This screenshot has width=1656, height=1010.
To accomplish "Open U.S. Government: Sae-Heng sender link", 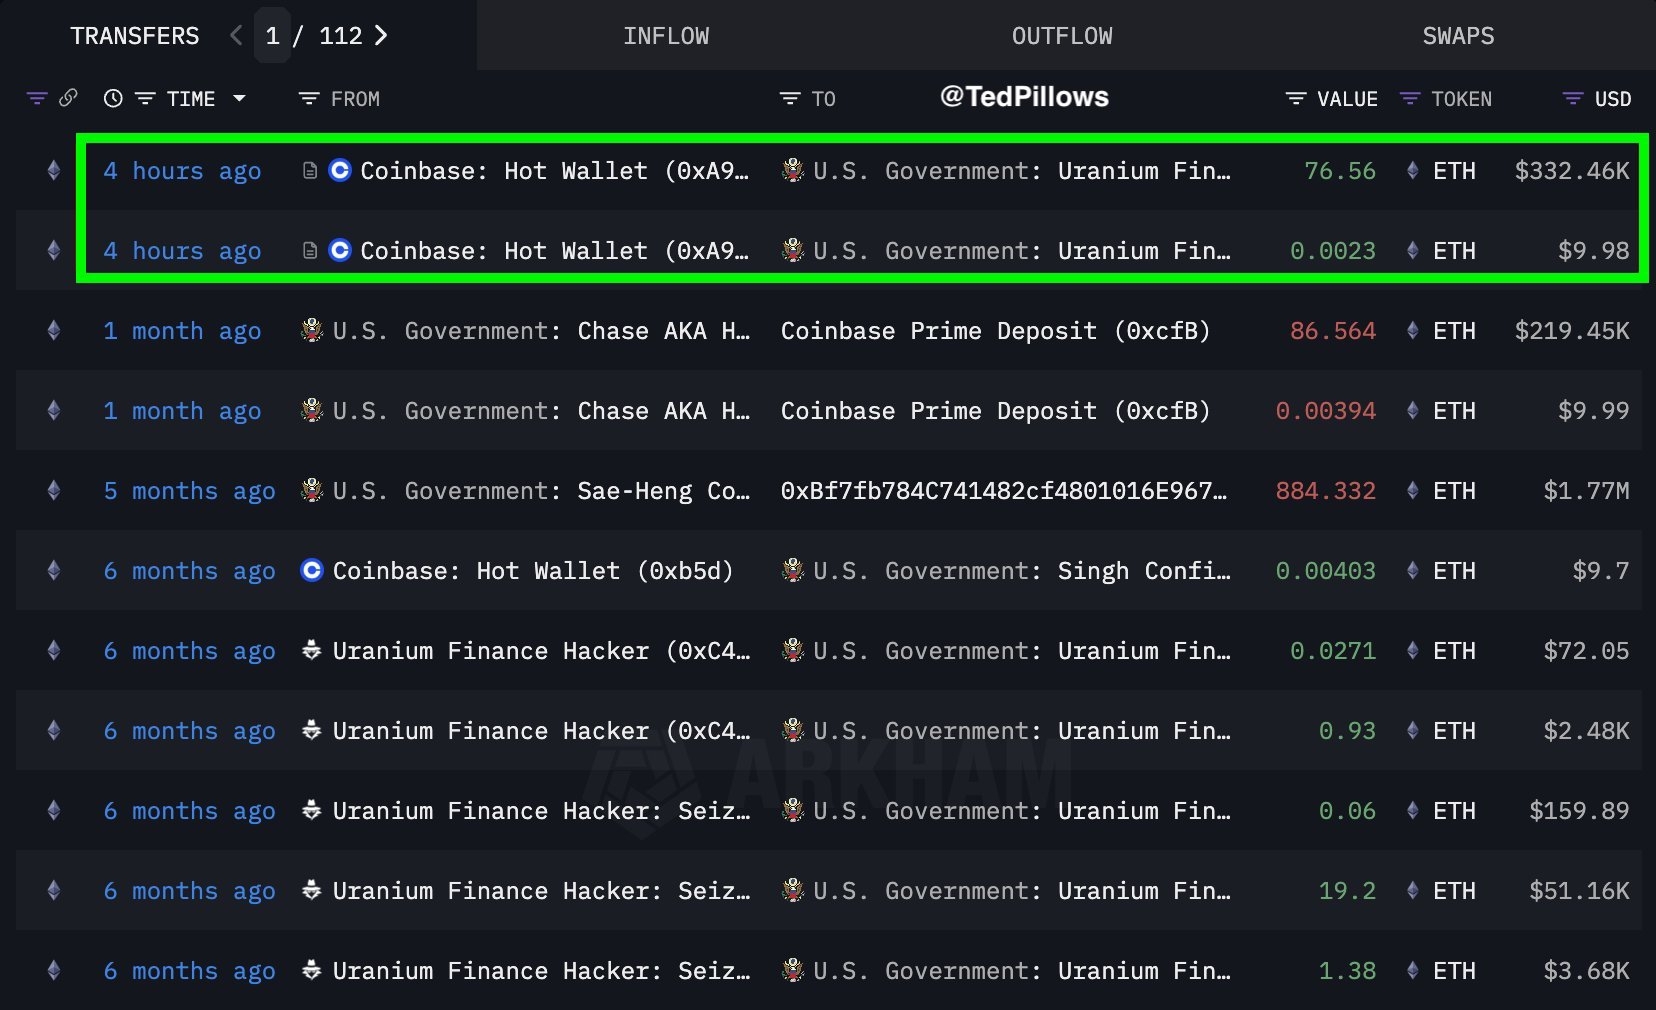I will point(540,491).
